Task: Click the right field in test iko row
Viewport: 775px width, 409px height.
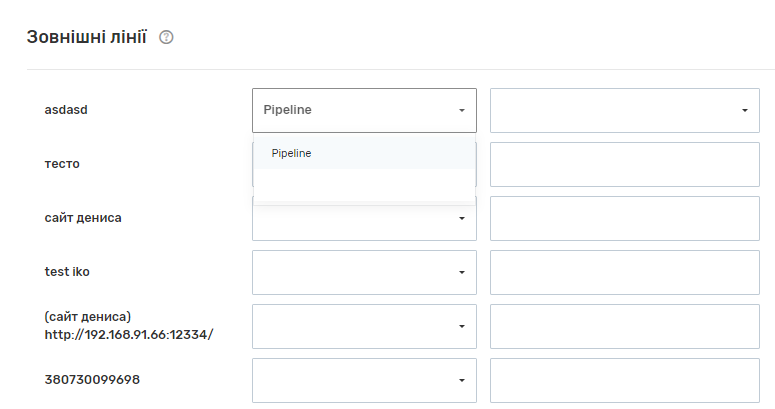Action: (624, 272)
